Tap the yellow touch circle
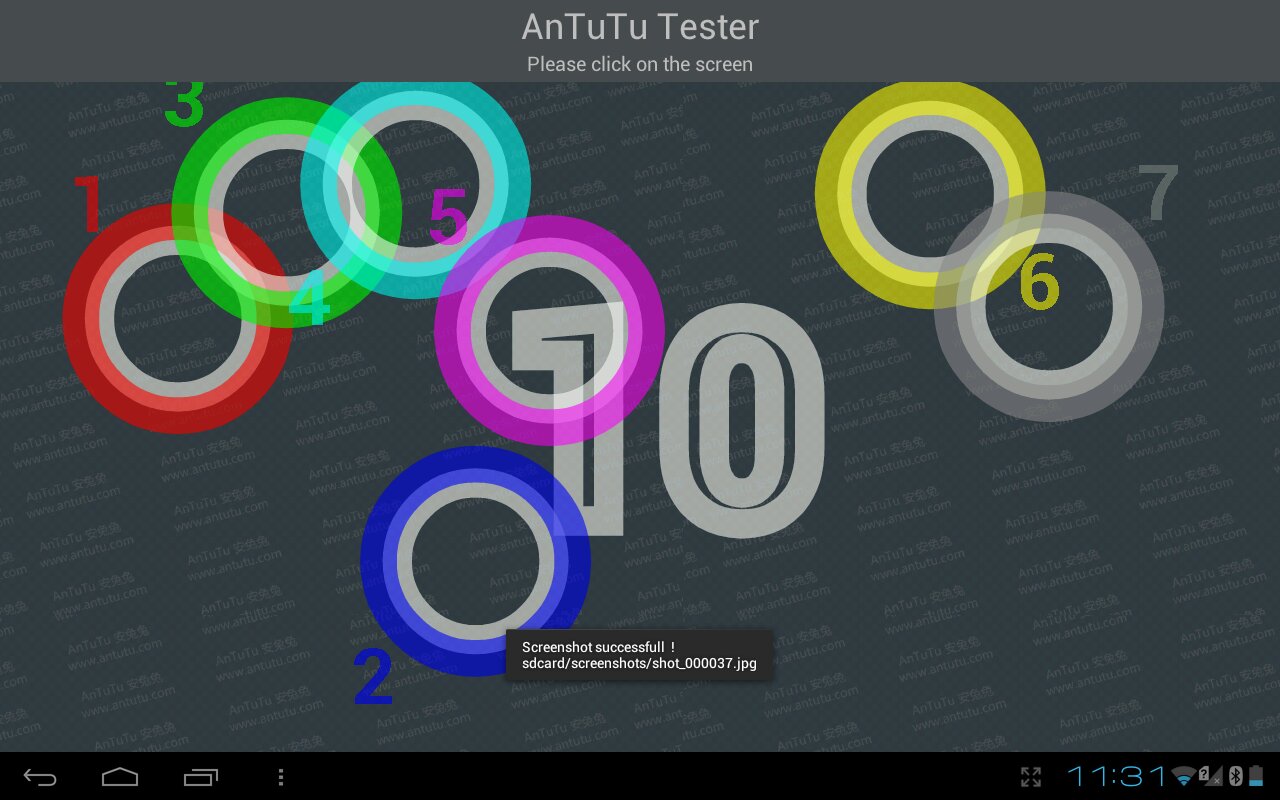The height and width of the screenshot is (800, 1280). pos(930,194)
